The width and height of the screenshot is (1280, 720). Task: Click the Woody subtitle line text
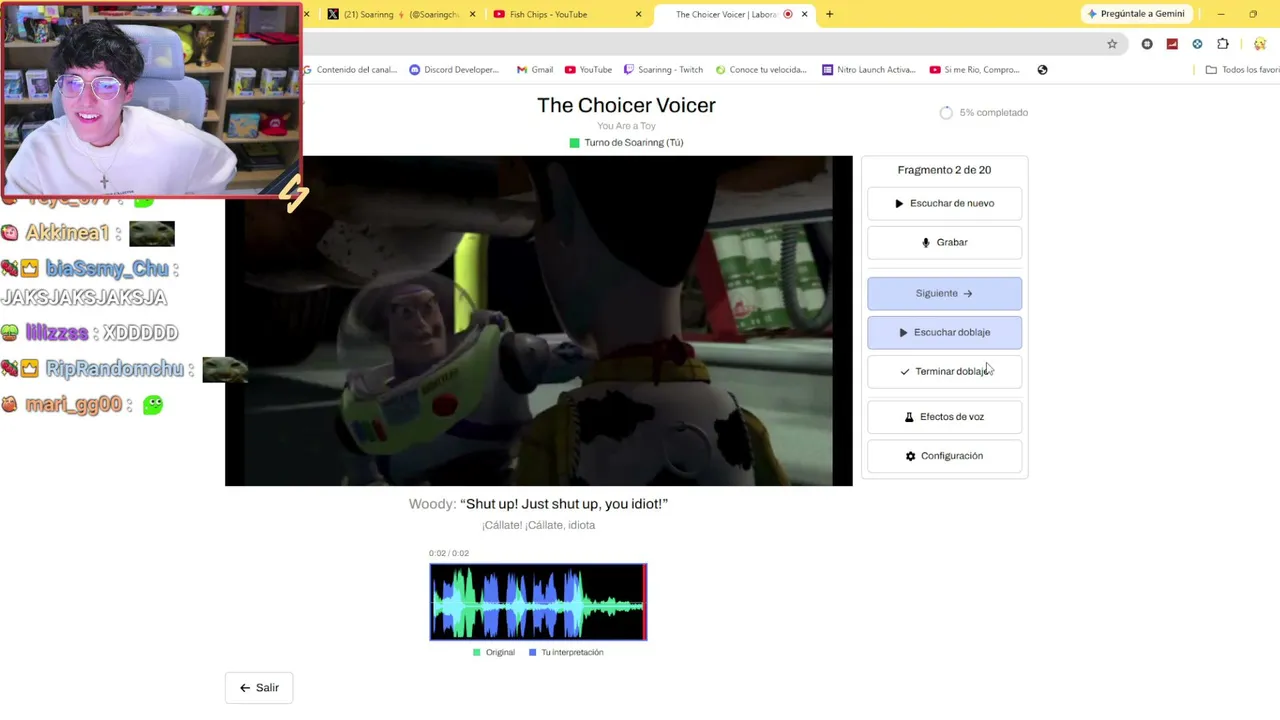[x=538, y=504]
